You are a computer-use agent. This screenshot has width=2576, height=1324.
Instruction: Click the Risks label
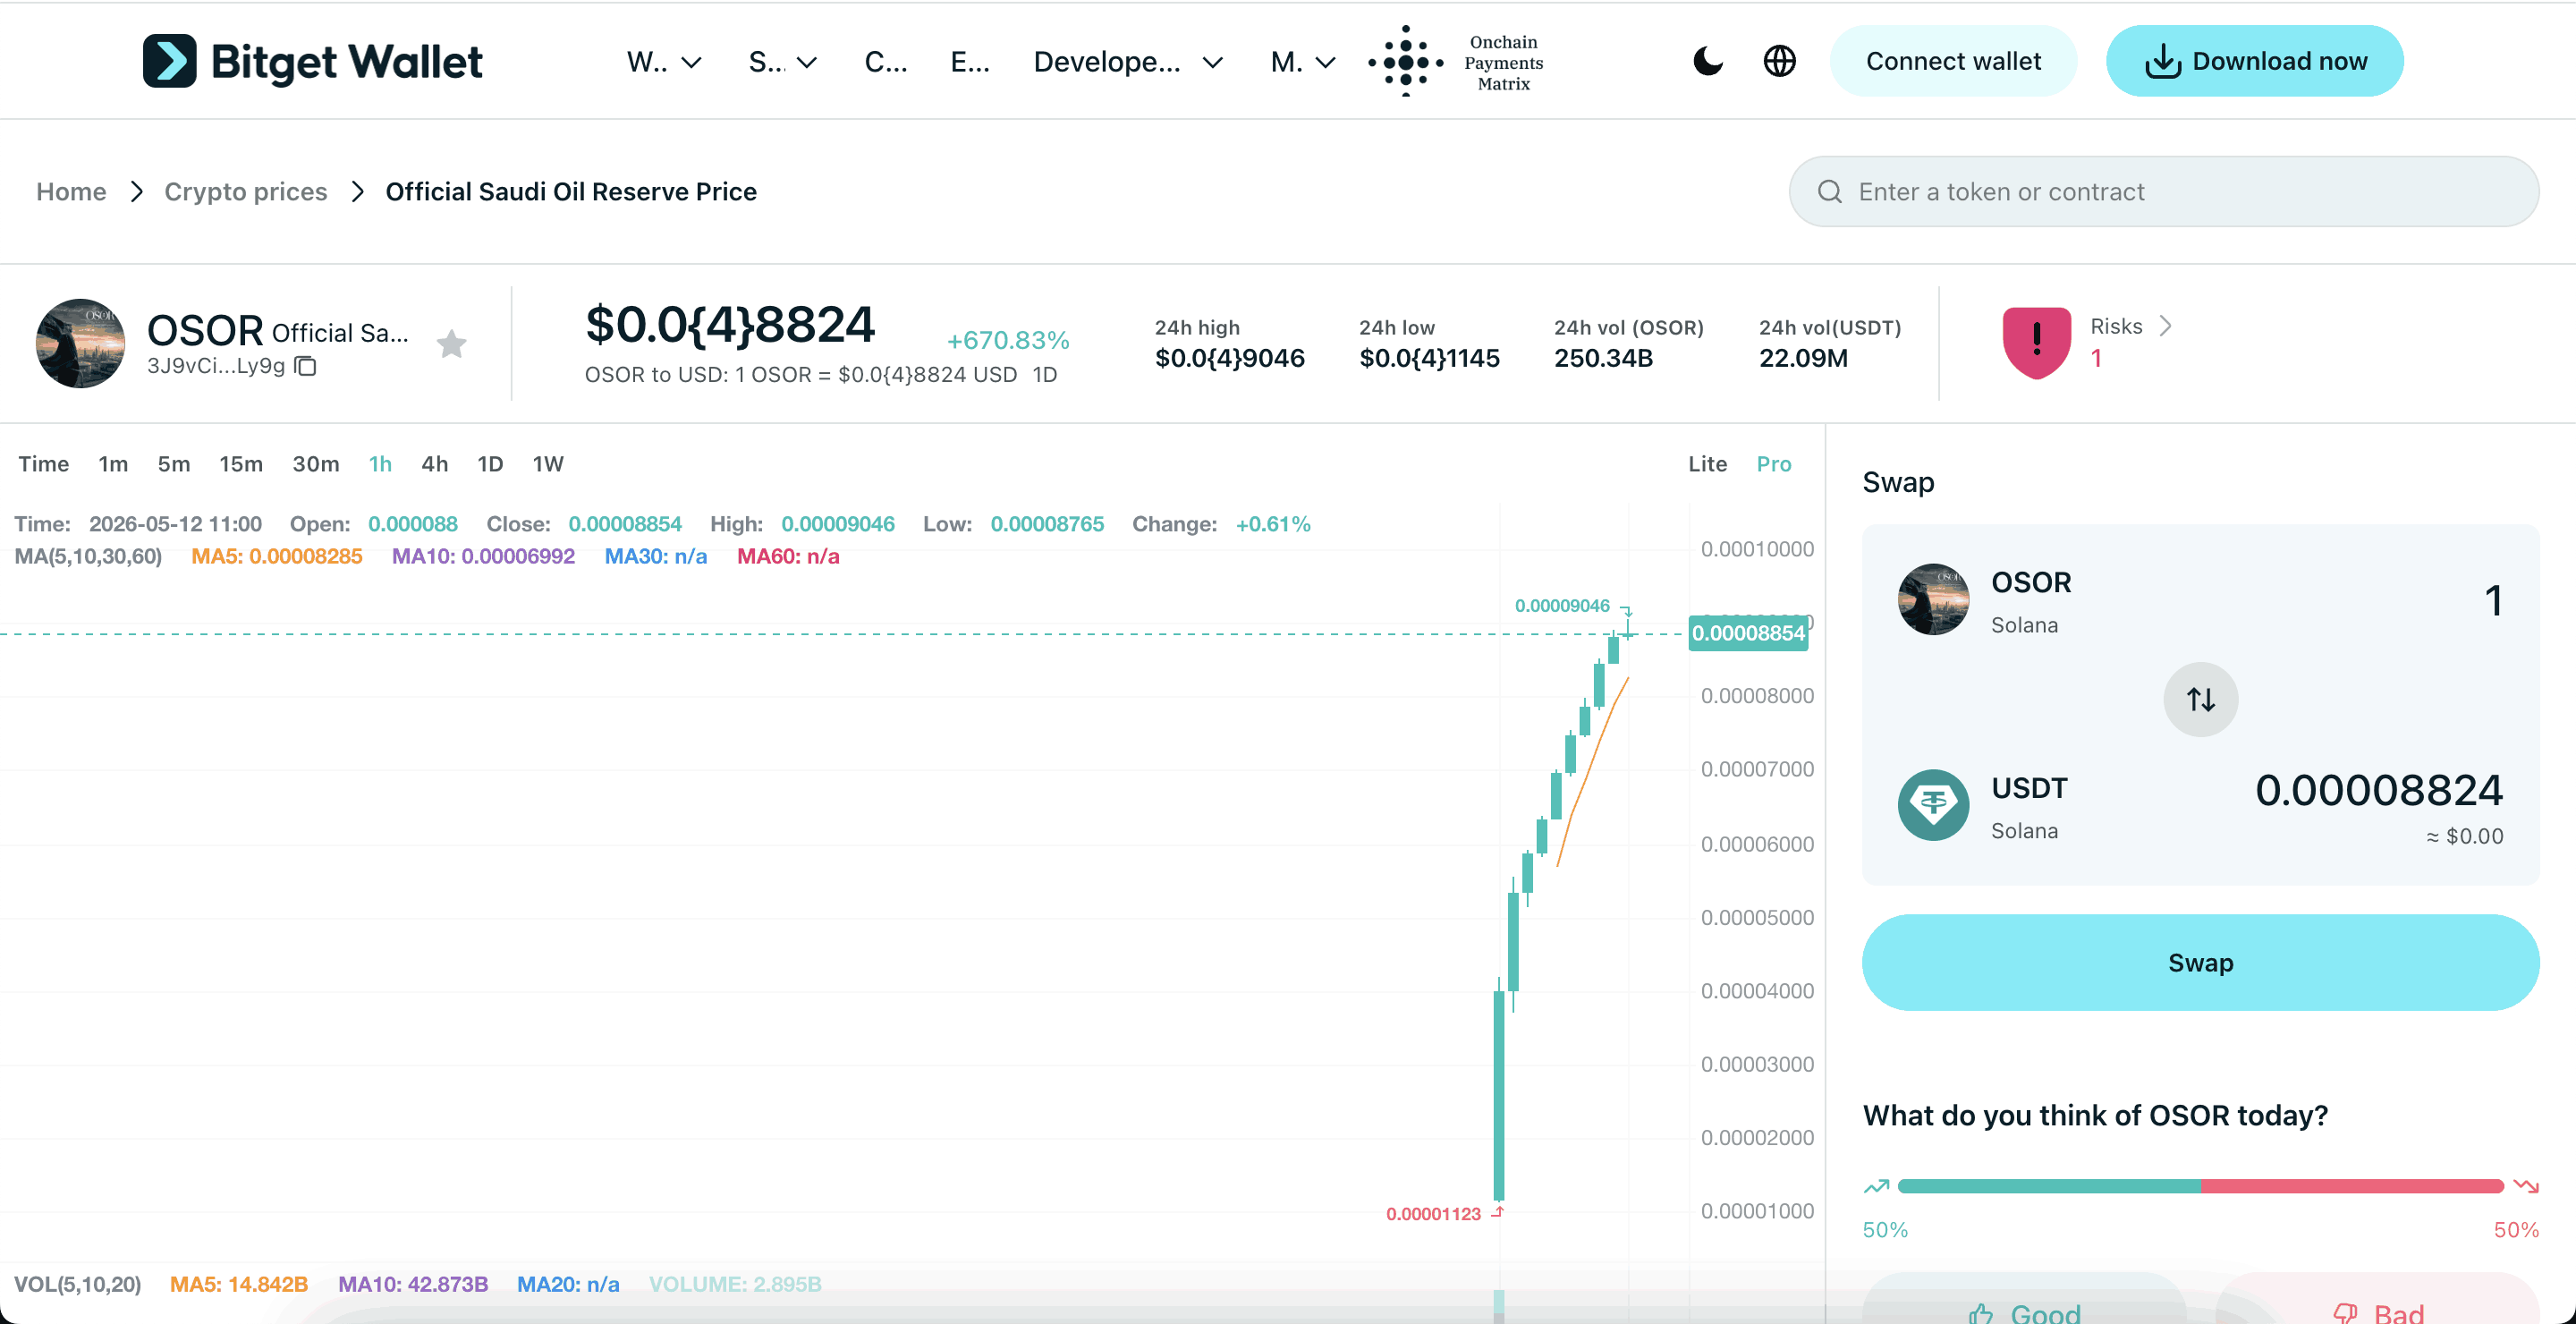tap(2116, 326)
